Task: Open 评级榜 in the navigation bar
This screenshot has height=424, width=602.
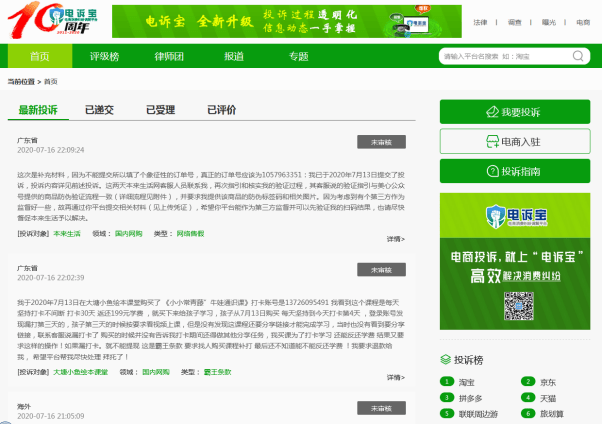Action: click(104, 56)
